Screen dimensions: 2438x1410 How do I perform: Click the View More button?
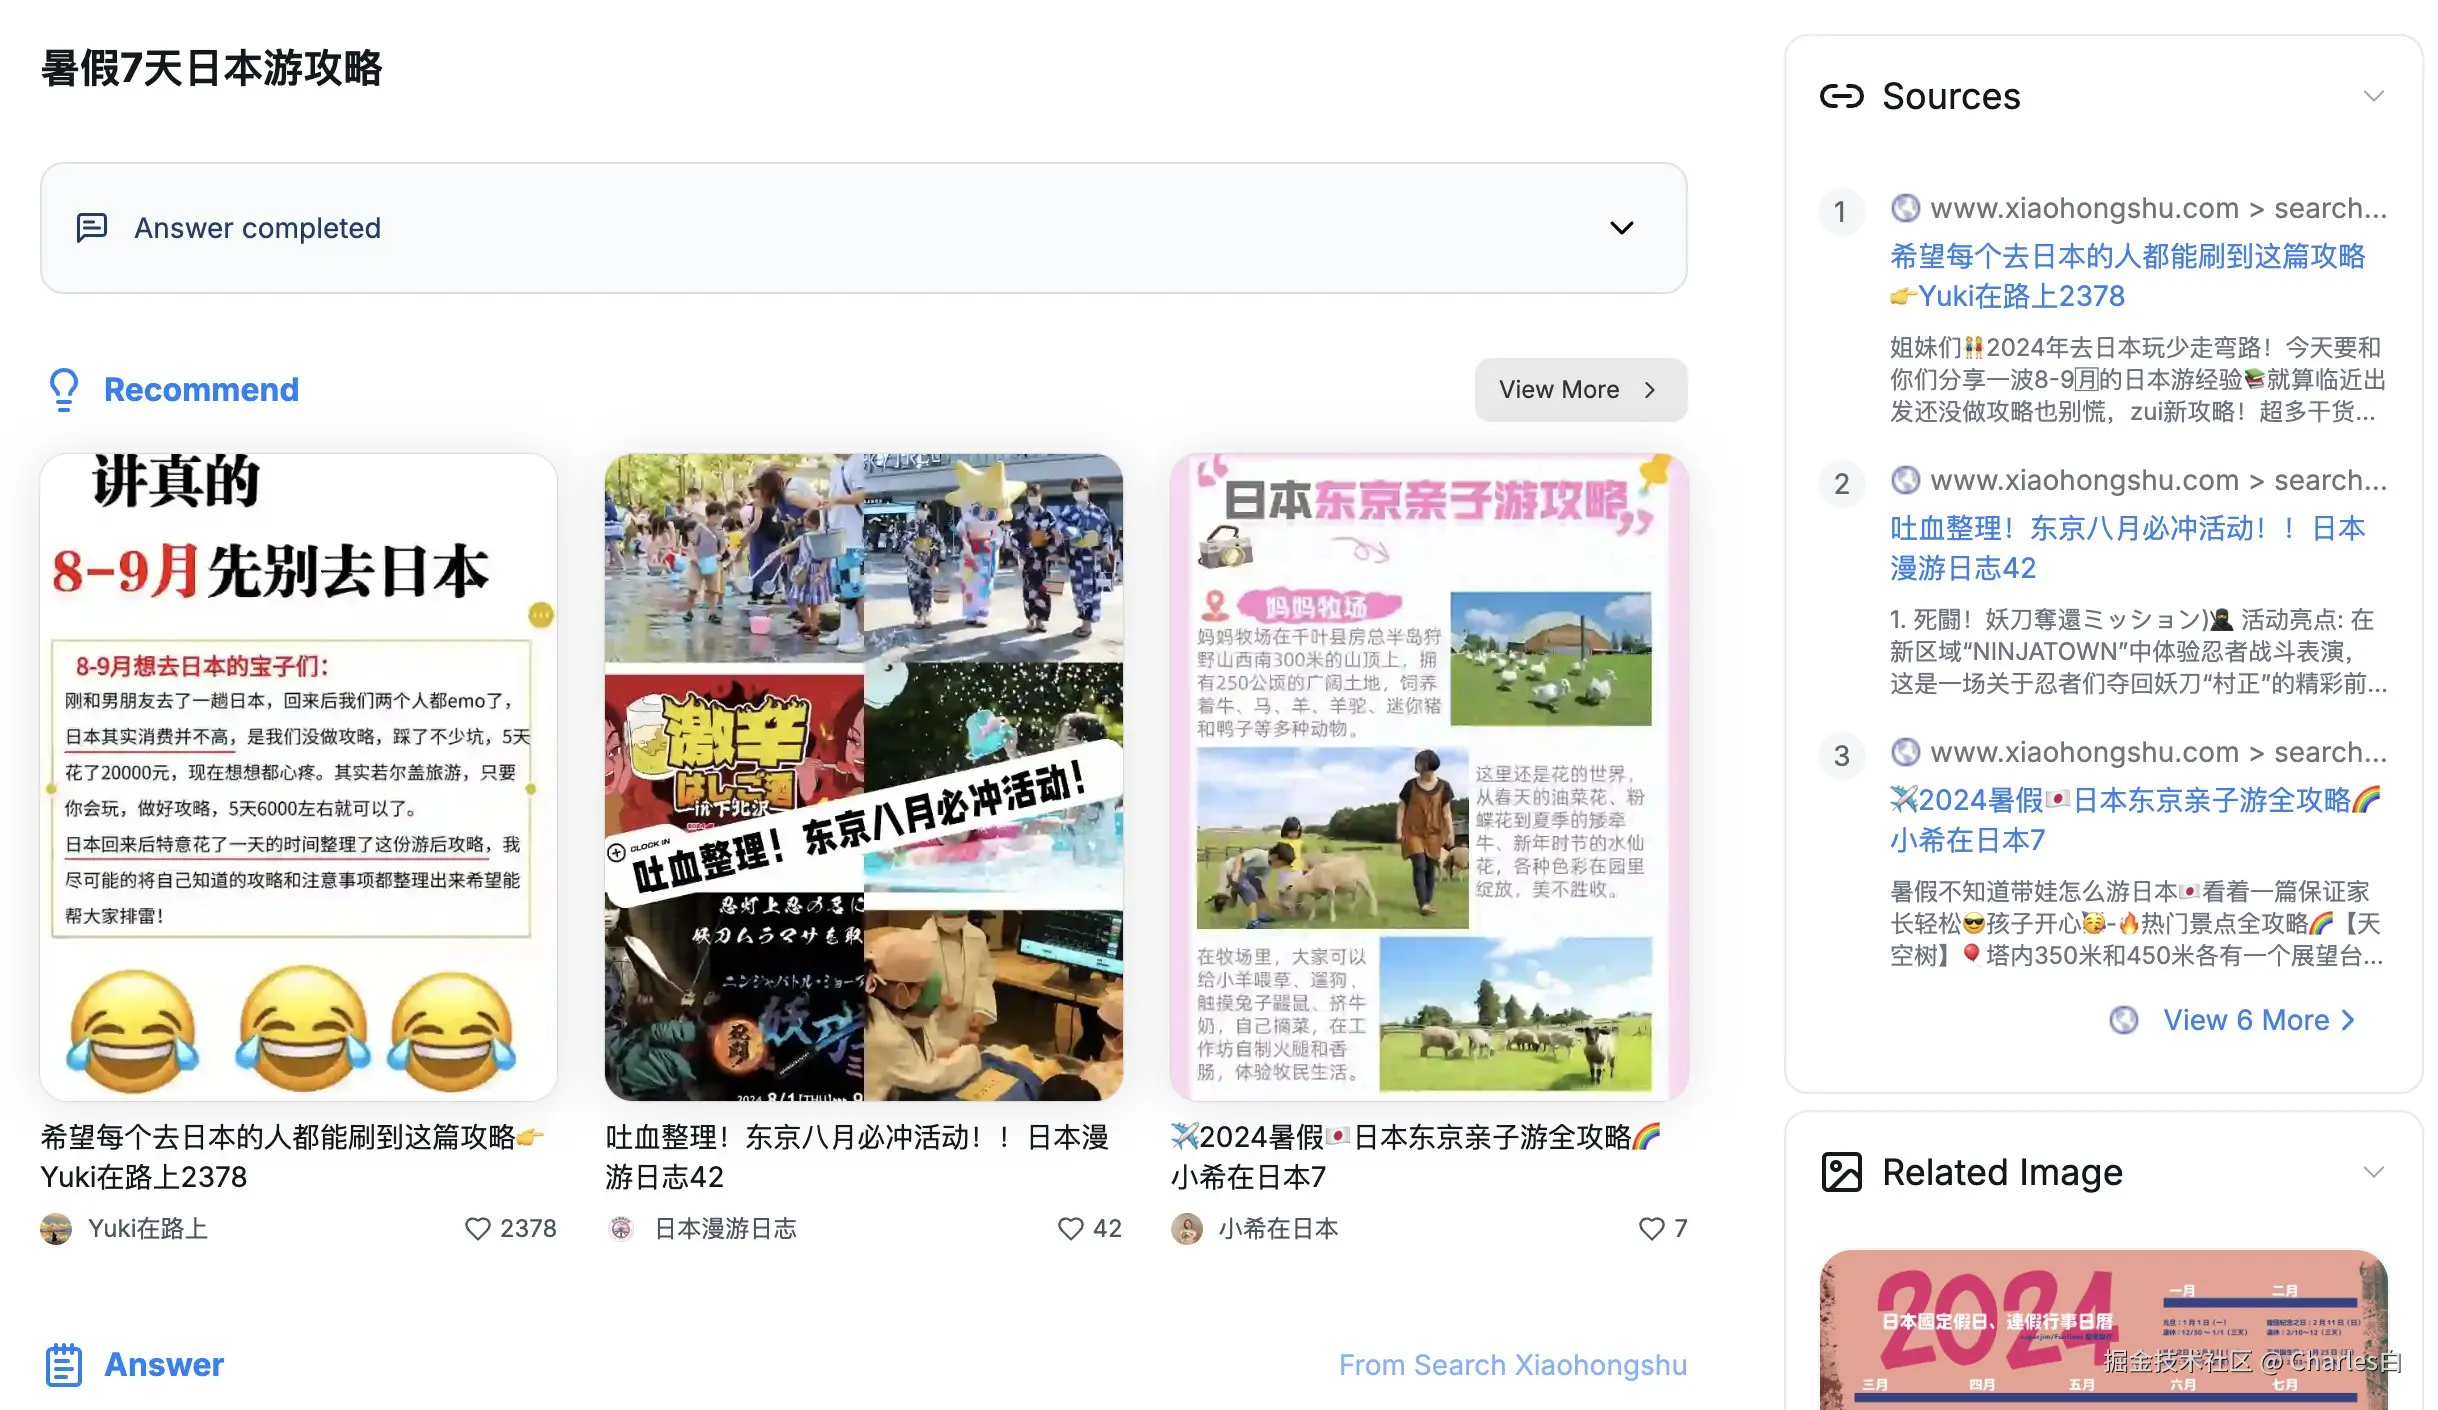point(1580,390)
